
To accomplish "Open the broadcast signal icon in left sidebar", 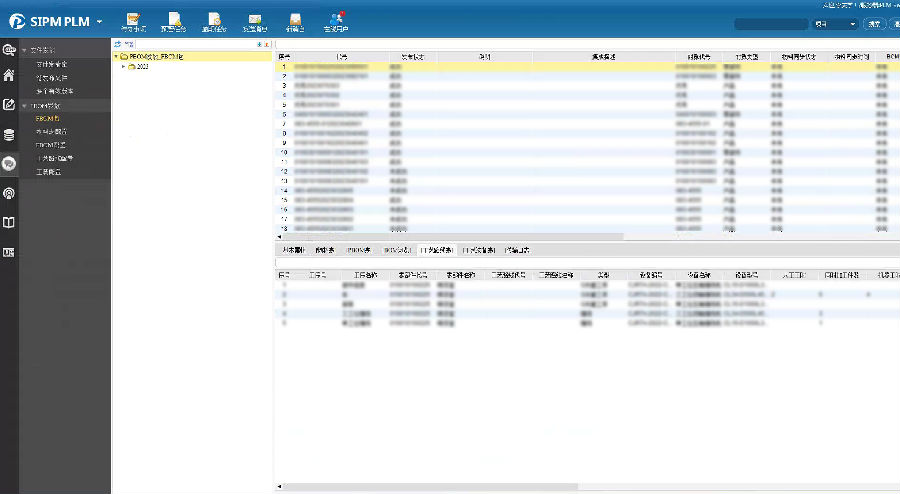I will click(9, 193).
